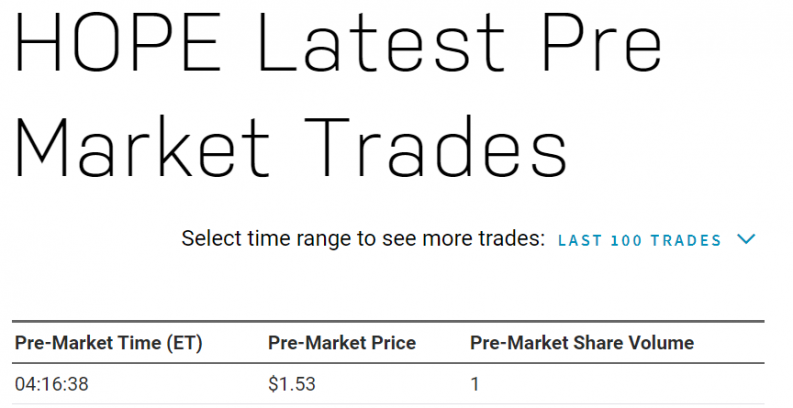Viewport: 793px width, 408px height.
Task: Click the share volume value of 1
Action: click(475, 382)
